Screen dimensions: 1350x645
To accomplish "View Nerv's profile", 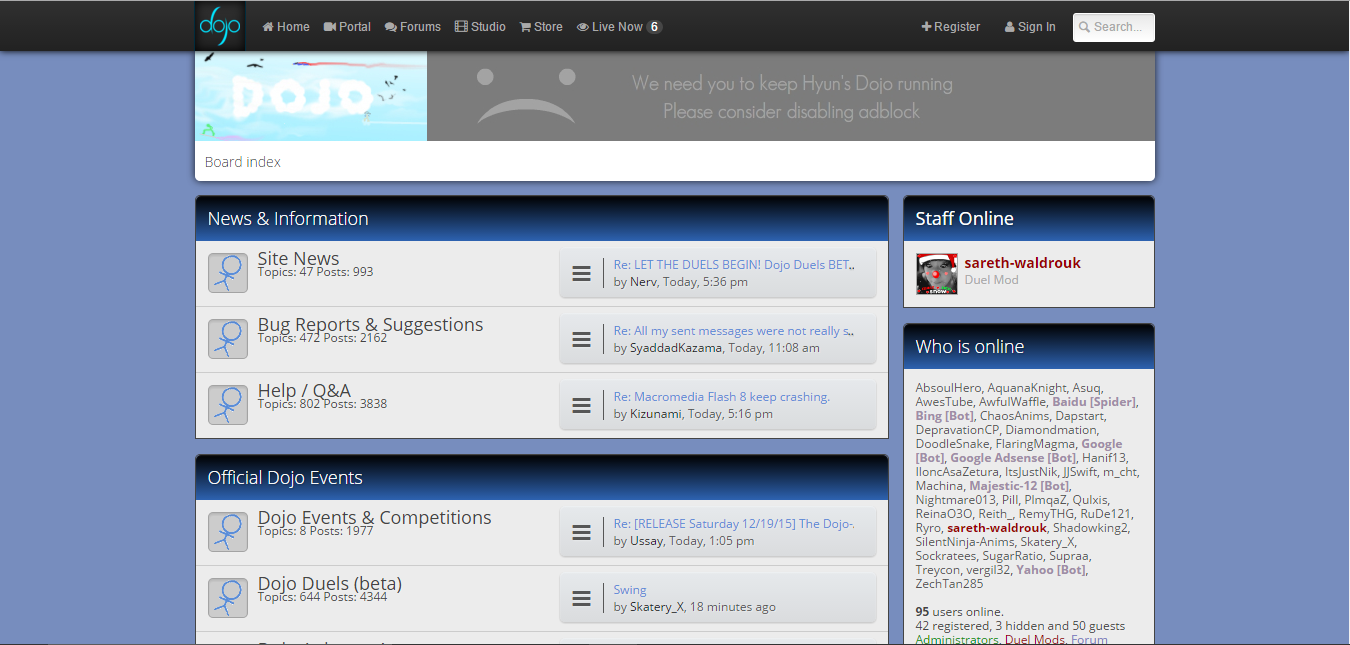I will [643, 282].
